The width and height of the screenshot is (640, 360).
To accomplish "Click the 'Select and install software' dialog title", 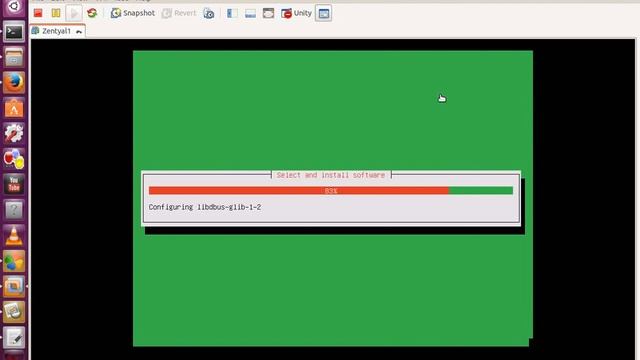I will coord(331,175).
